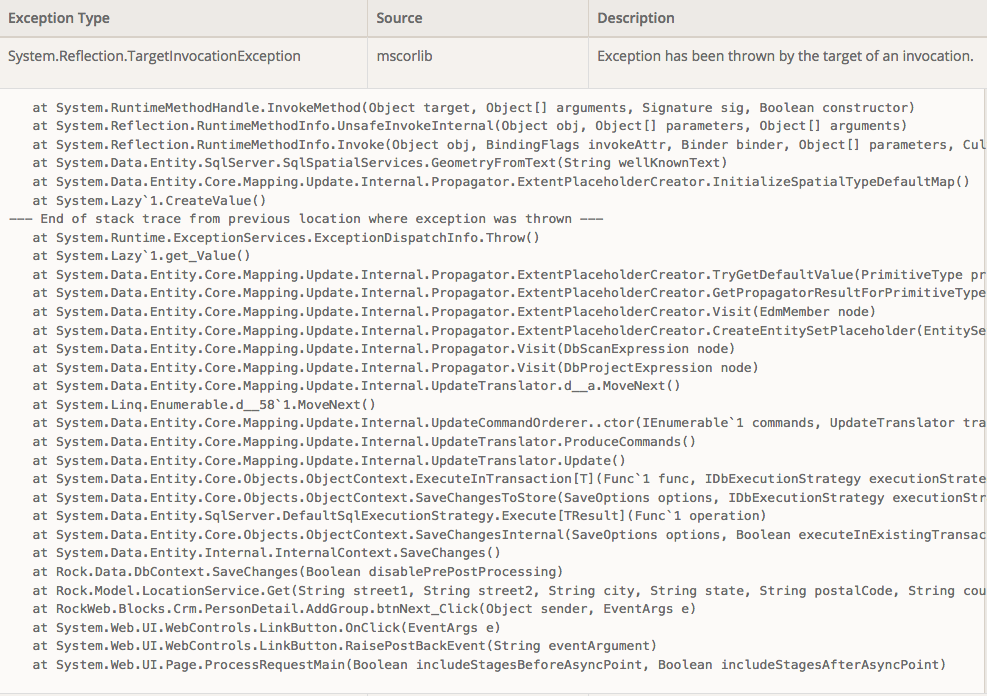This screenshot has height=696, width=987.
Task: Select the System.Reflection.TargetInvocationException row
Action: click(x=152, y=56)
